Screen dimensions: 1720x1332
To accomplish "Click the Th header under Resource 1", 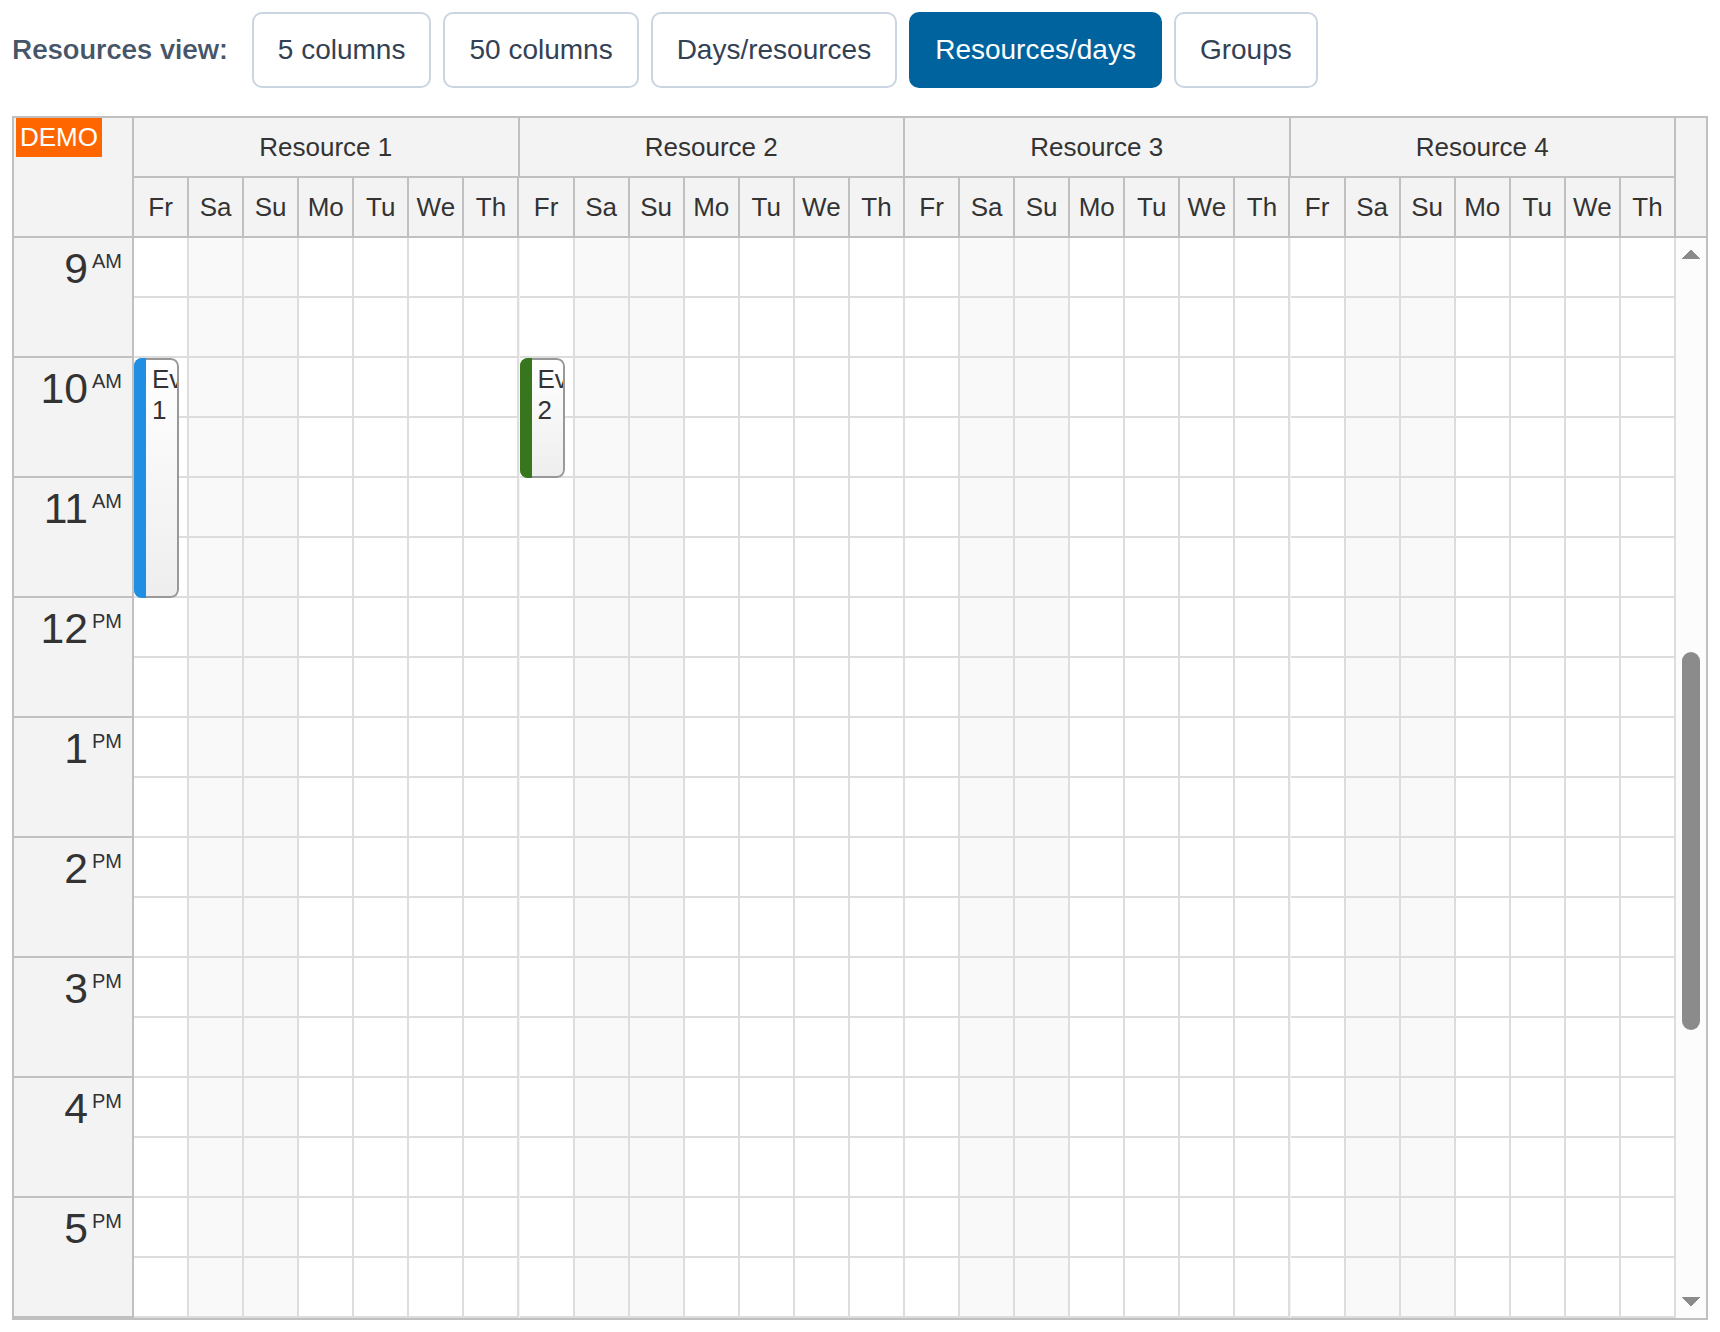I will tap(491, 207).
